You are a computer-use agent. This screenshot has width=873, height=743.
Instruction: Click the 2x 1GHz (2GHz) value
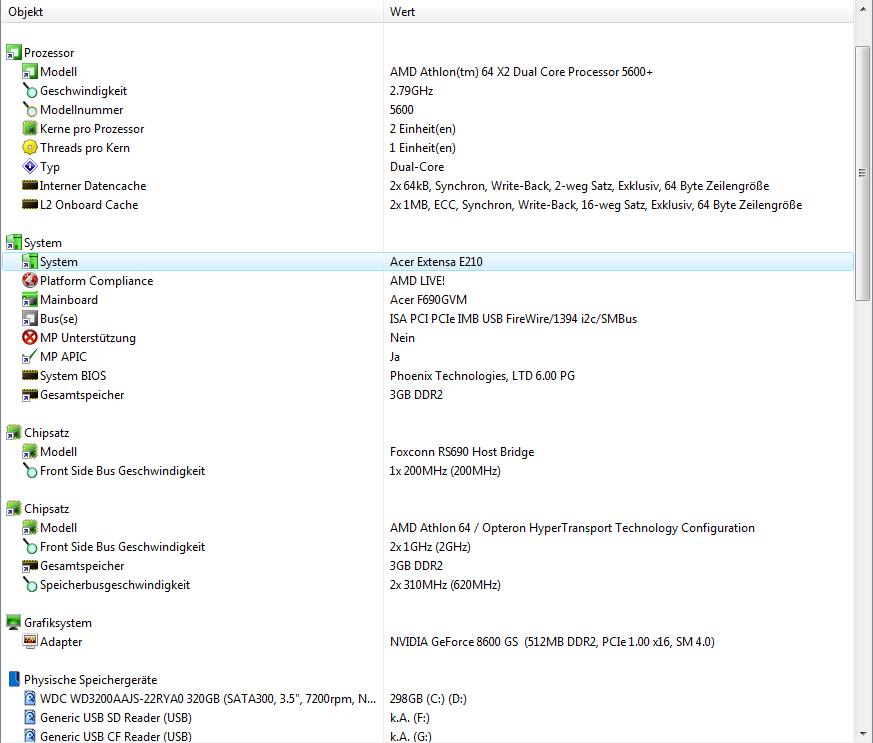pos(430,547)
